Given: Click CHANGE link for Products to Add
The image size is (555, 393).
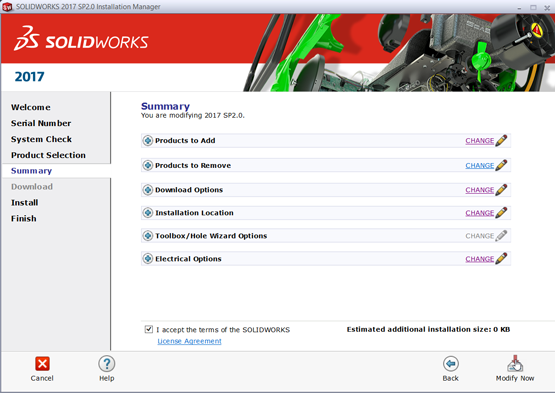Looking at the screenshot, I should (x=480, y=141).
